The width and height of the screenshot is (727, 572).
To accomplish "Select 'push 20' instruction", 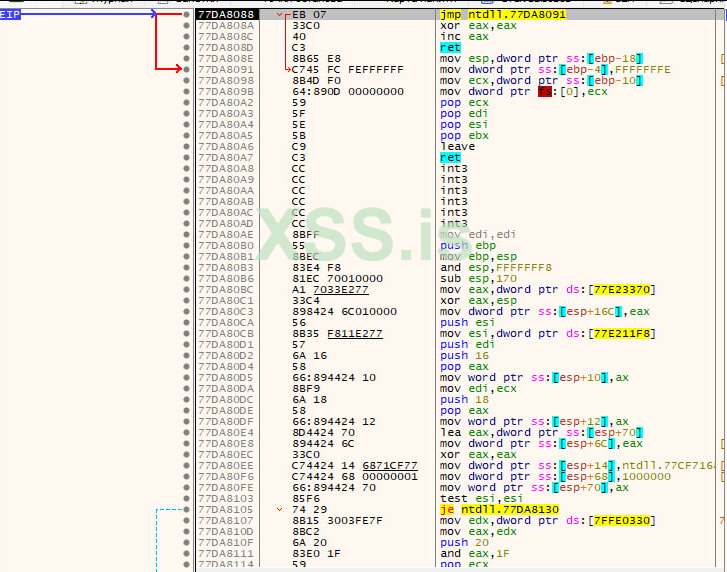I will pyautogui.click(x=464, y=542).
